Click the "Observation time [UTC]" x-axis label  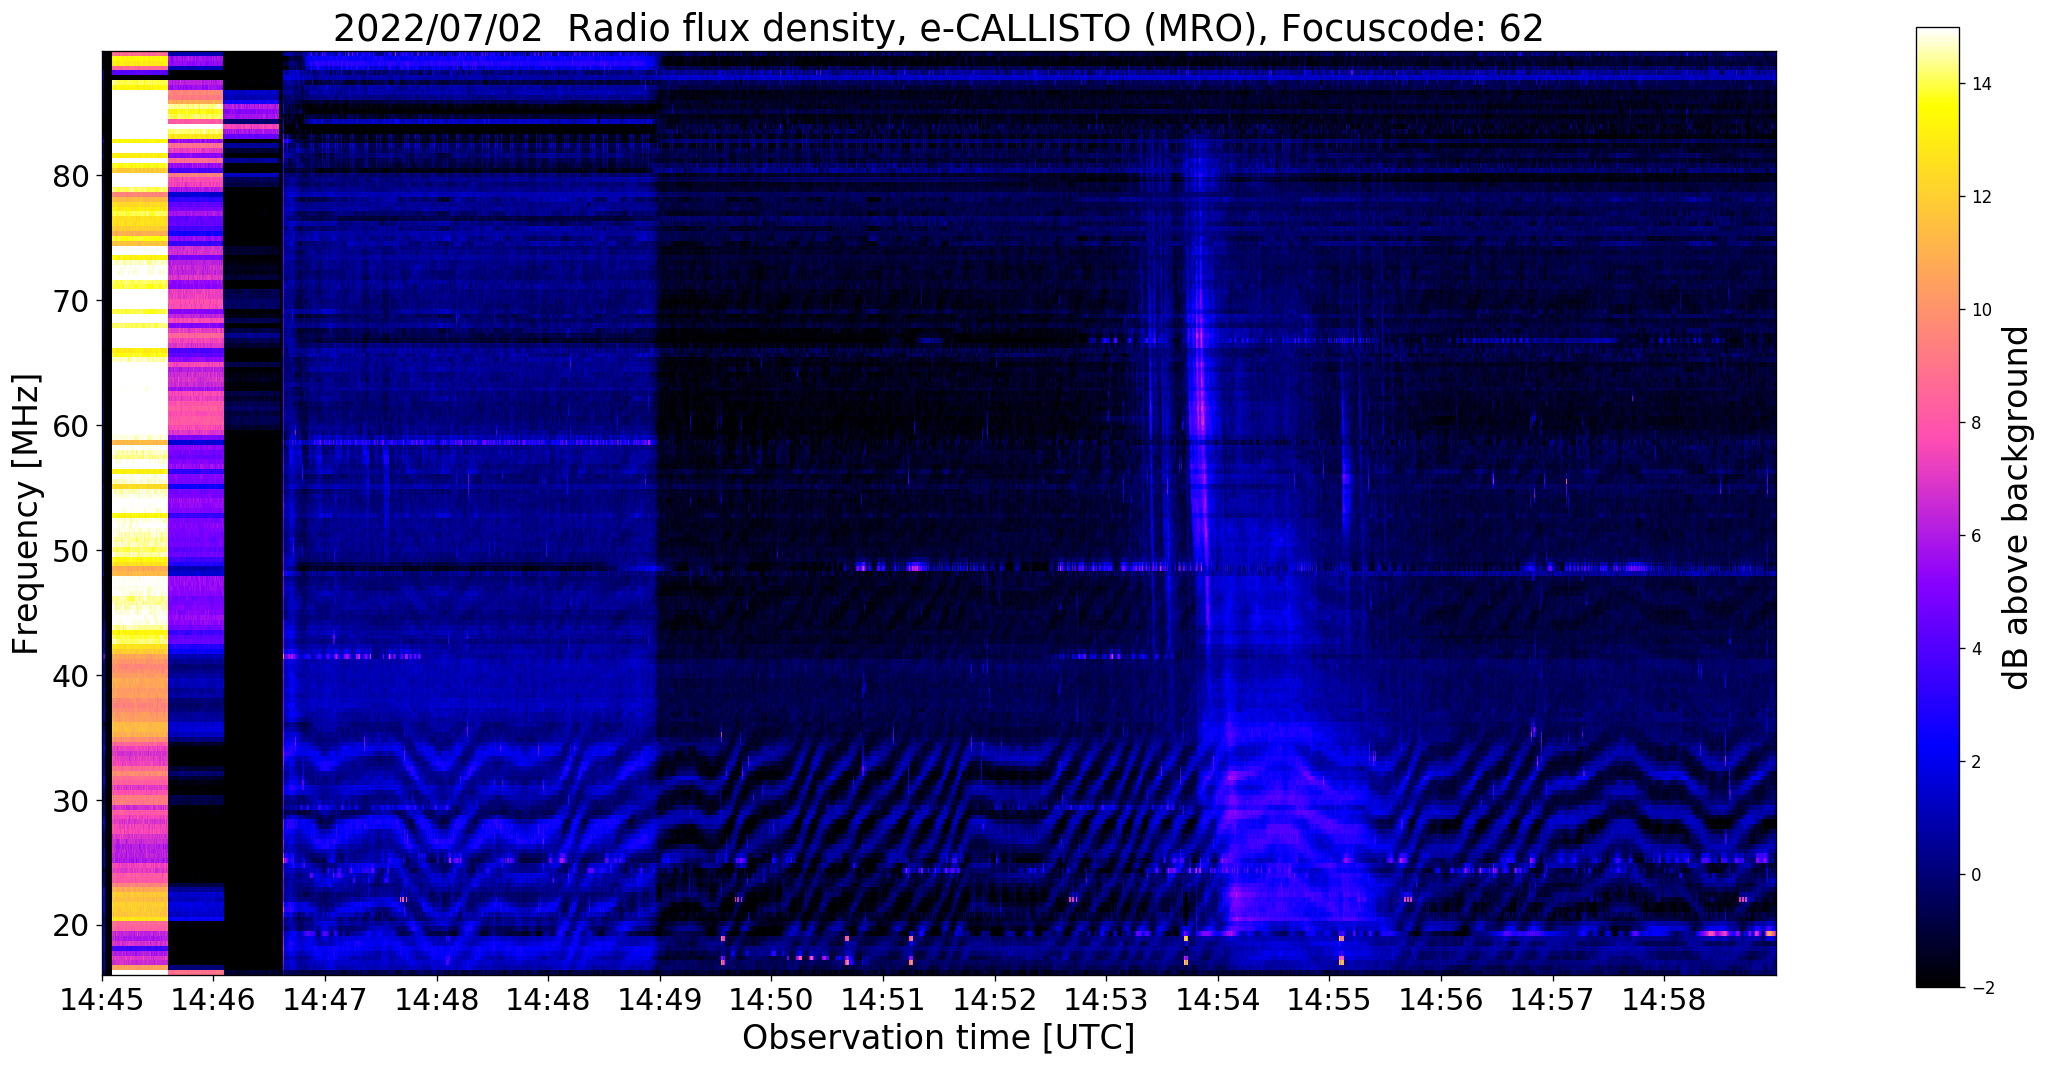[x=938, y=1037]
